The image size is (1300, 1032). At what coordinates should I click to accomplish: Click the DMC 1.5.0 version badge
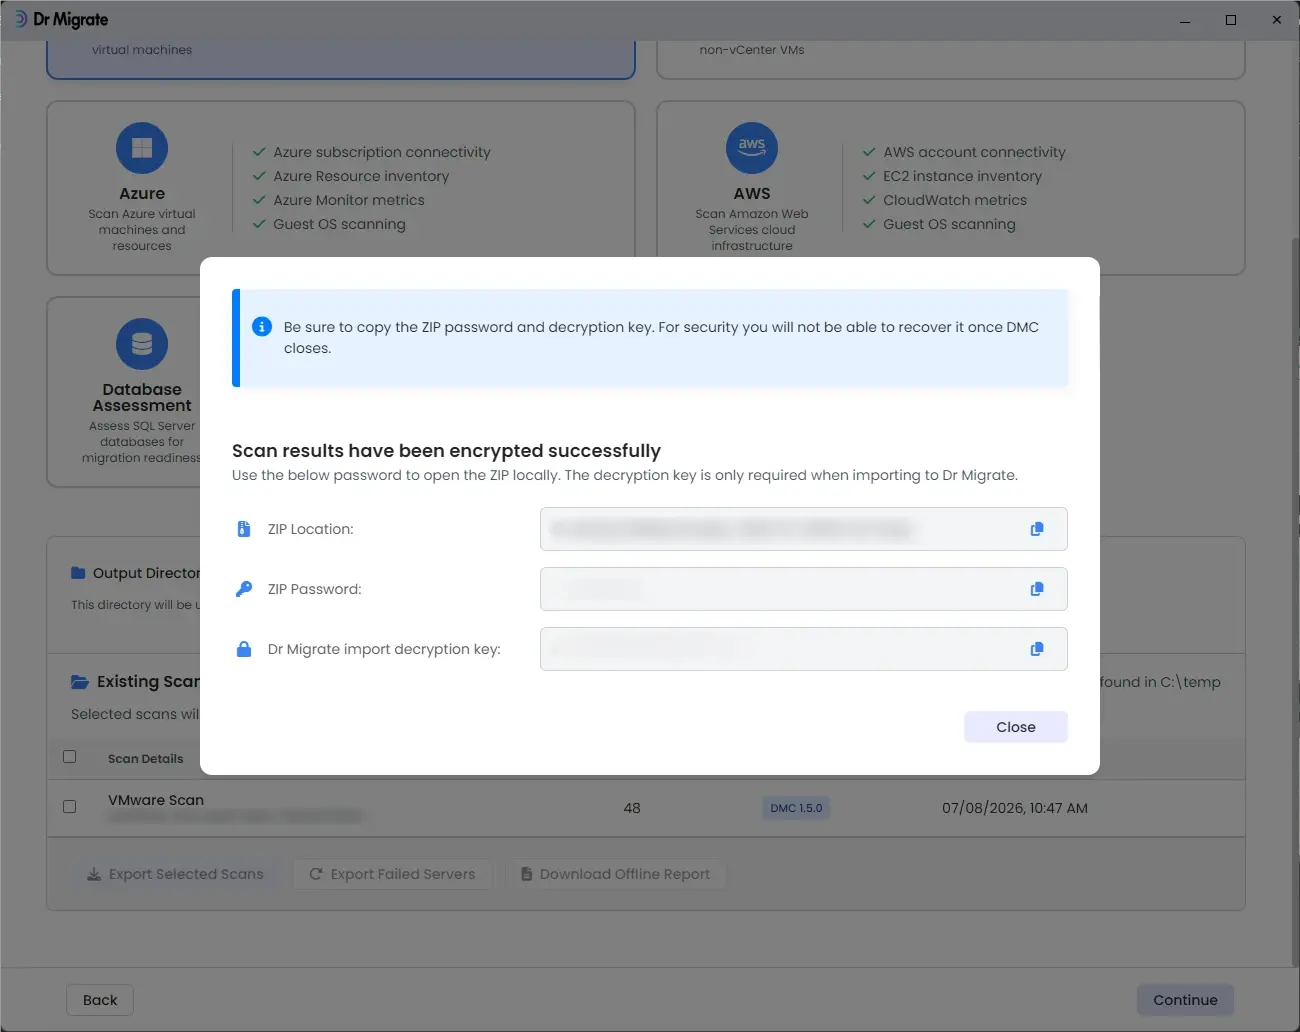[796, 808]
